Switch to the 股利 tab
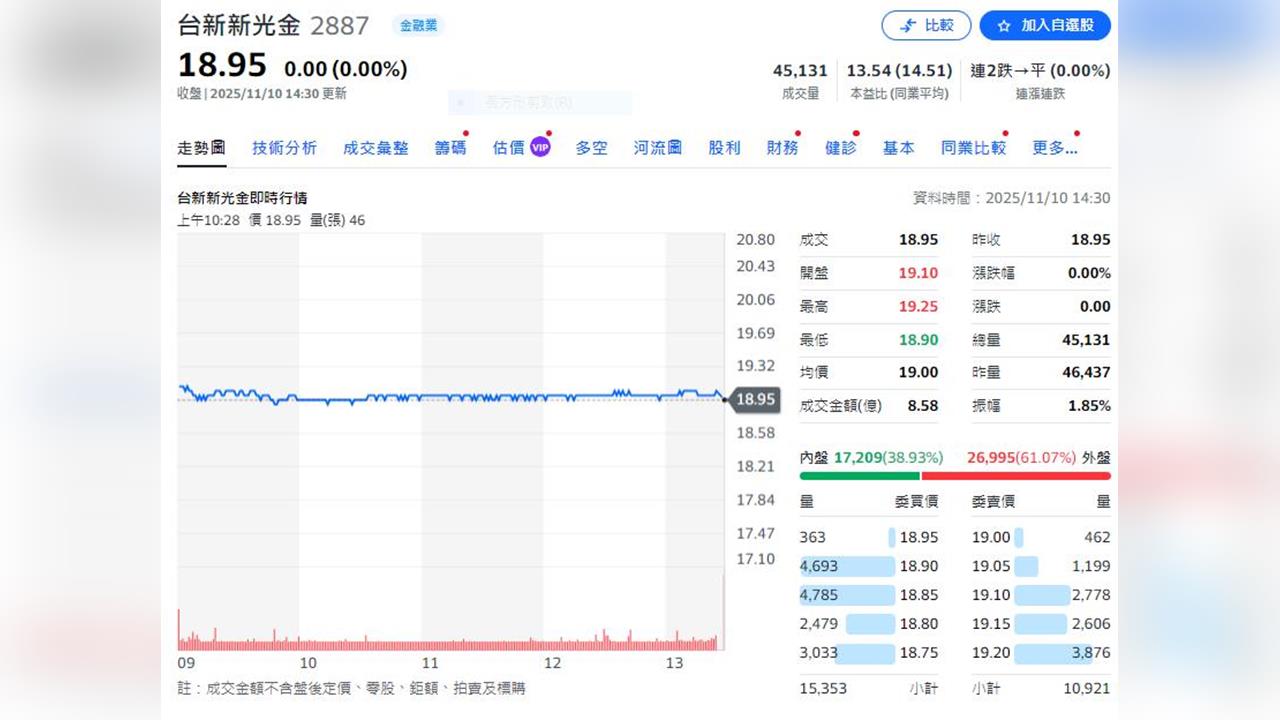Viewport: 1280px width, 720px height. coord(723,147)
